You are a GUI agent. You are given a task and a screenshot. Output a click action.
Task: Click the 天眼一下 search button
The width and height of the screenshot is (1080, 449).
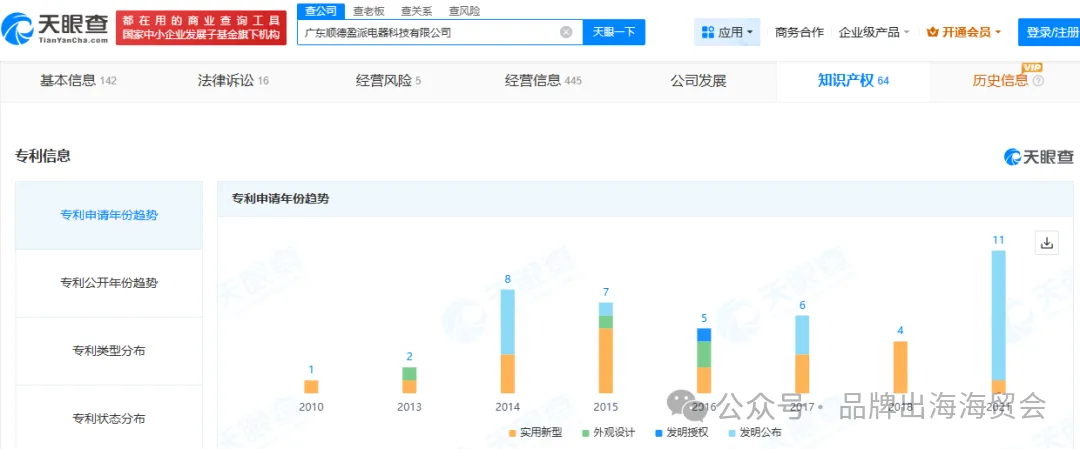tap(614, 32)
